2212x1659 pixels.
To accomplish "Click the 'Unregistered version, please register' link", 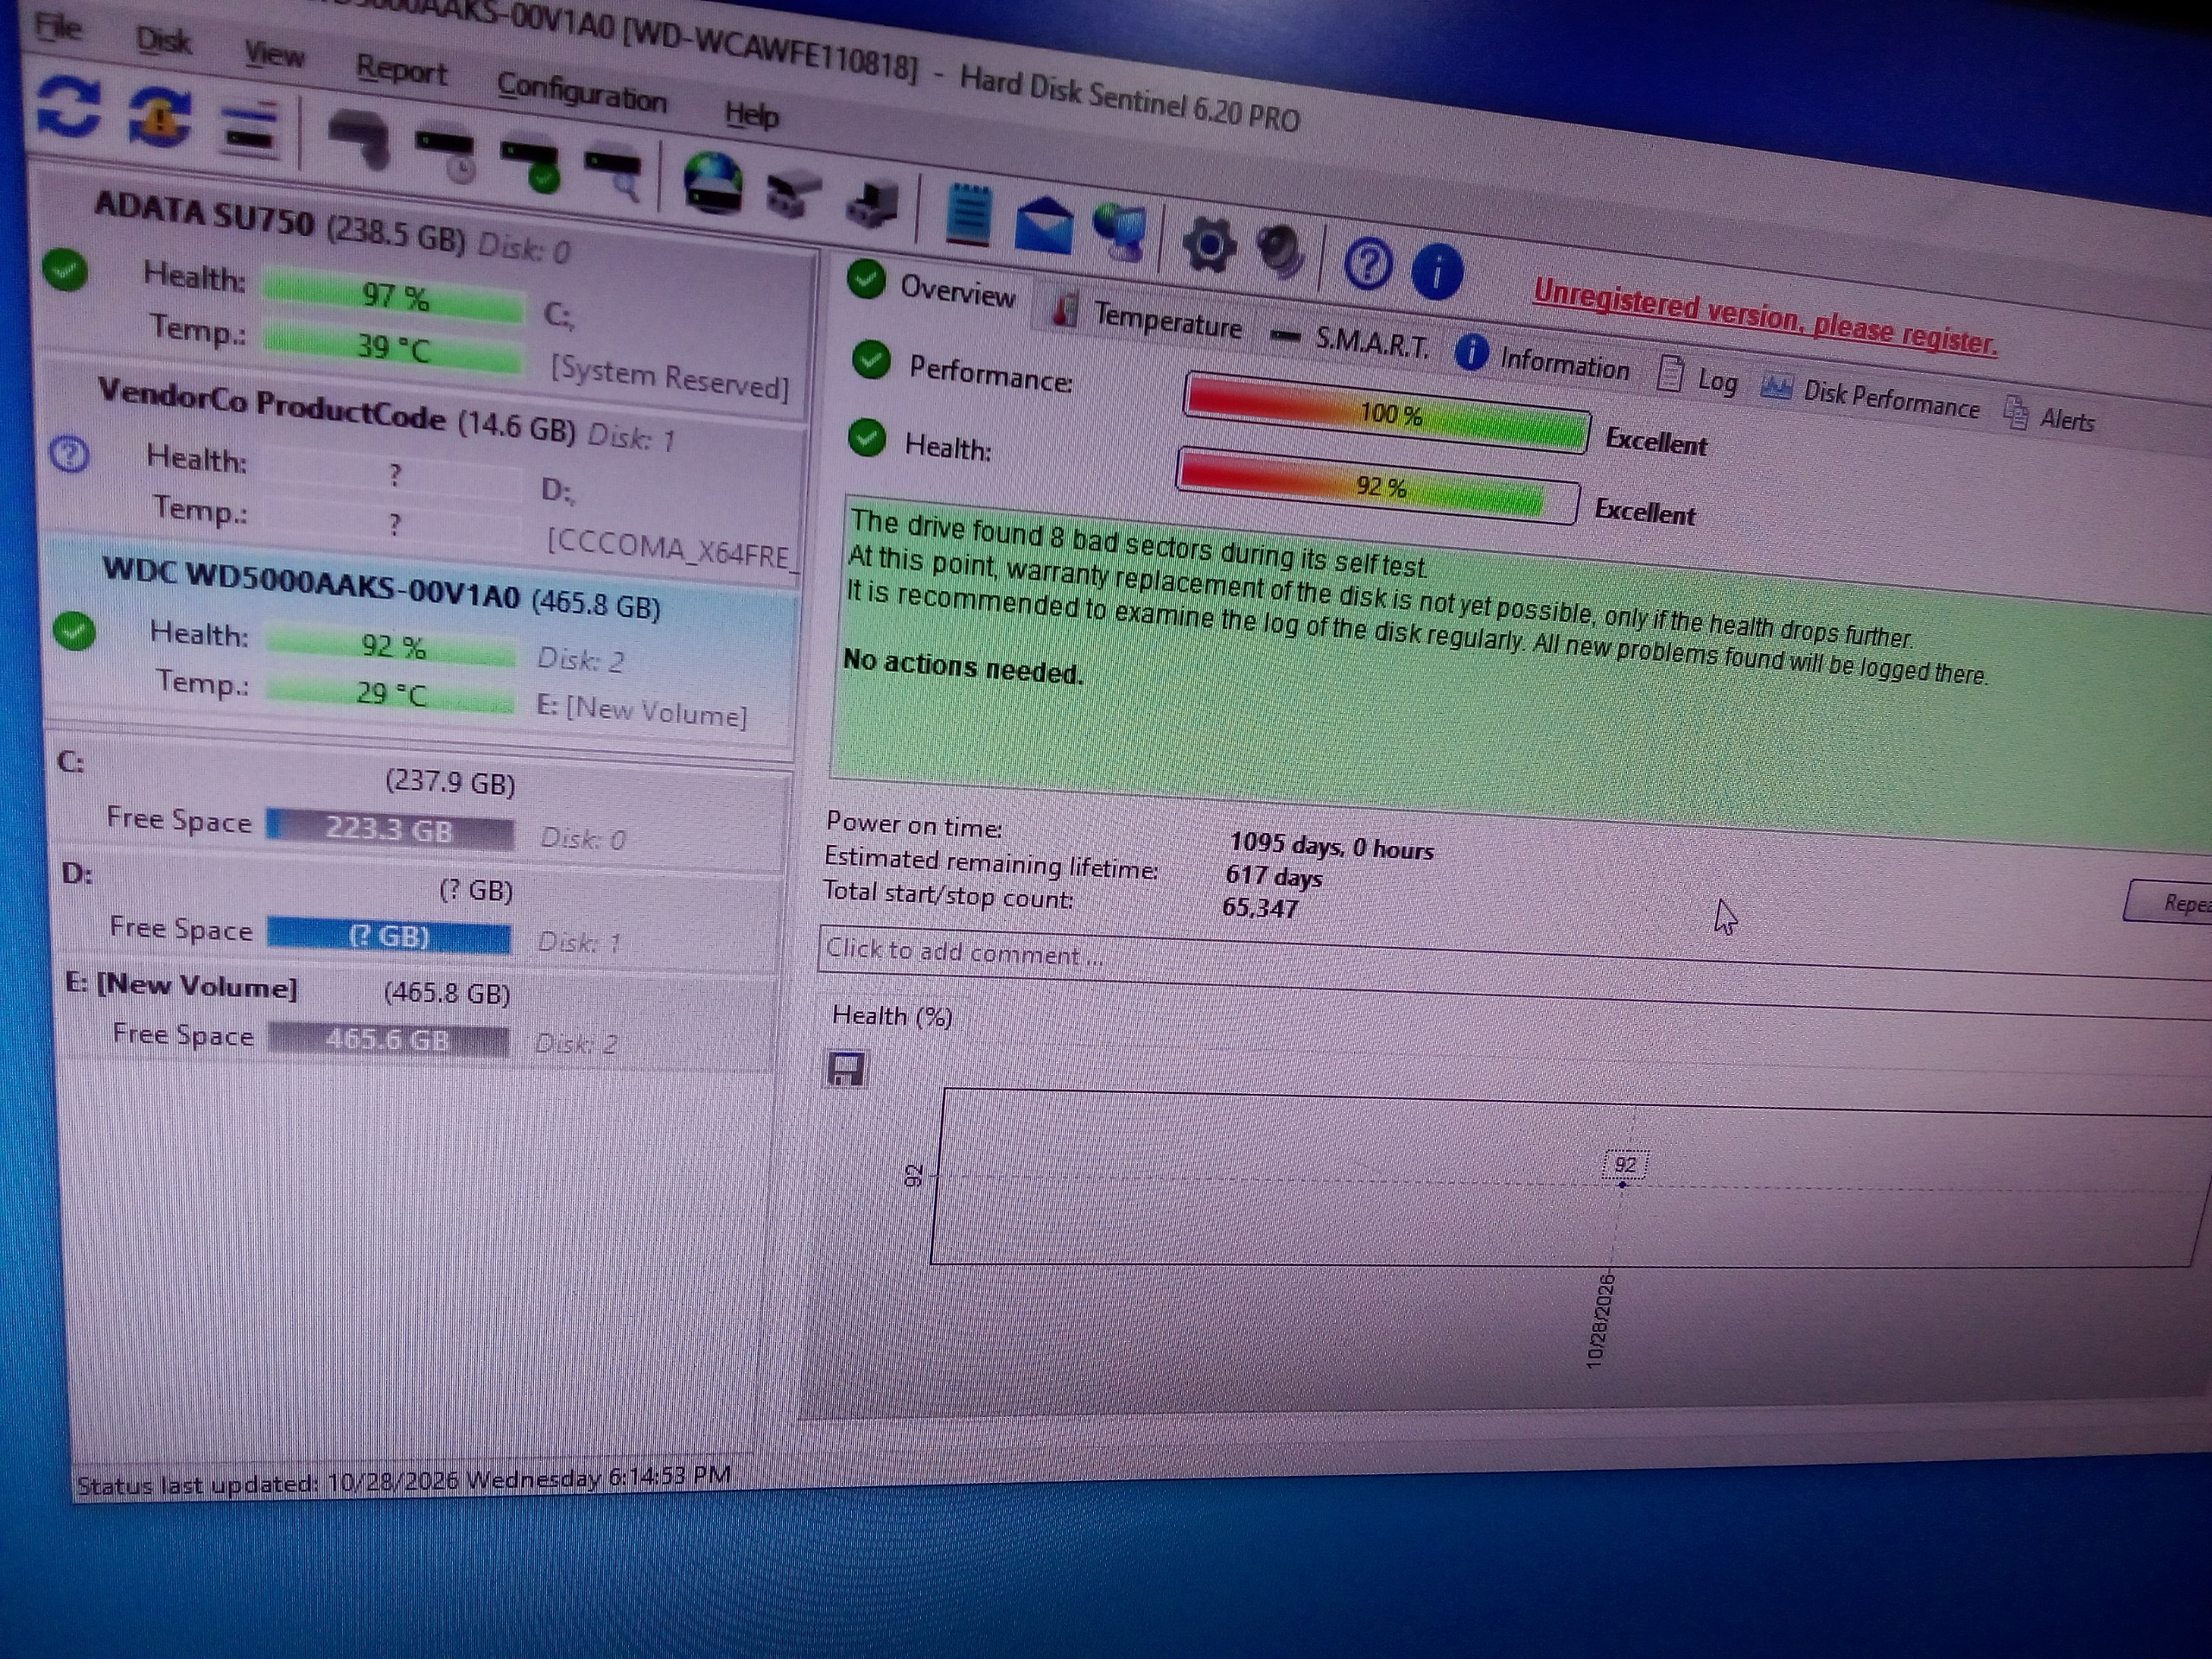I will 1765,317.
